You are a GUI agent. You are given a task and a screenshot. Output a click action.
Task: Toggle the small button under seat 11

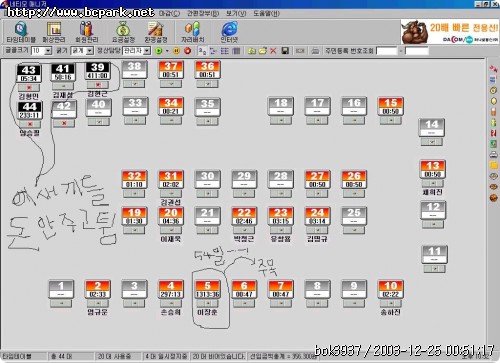434,269
